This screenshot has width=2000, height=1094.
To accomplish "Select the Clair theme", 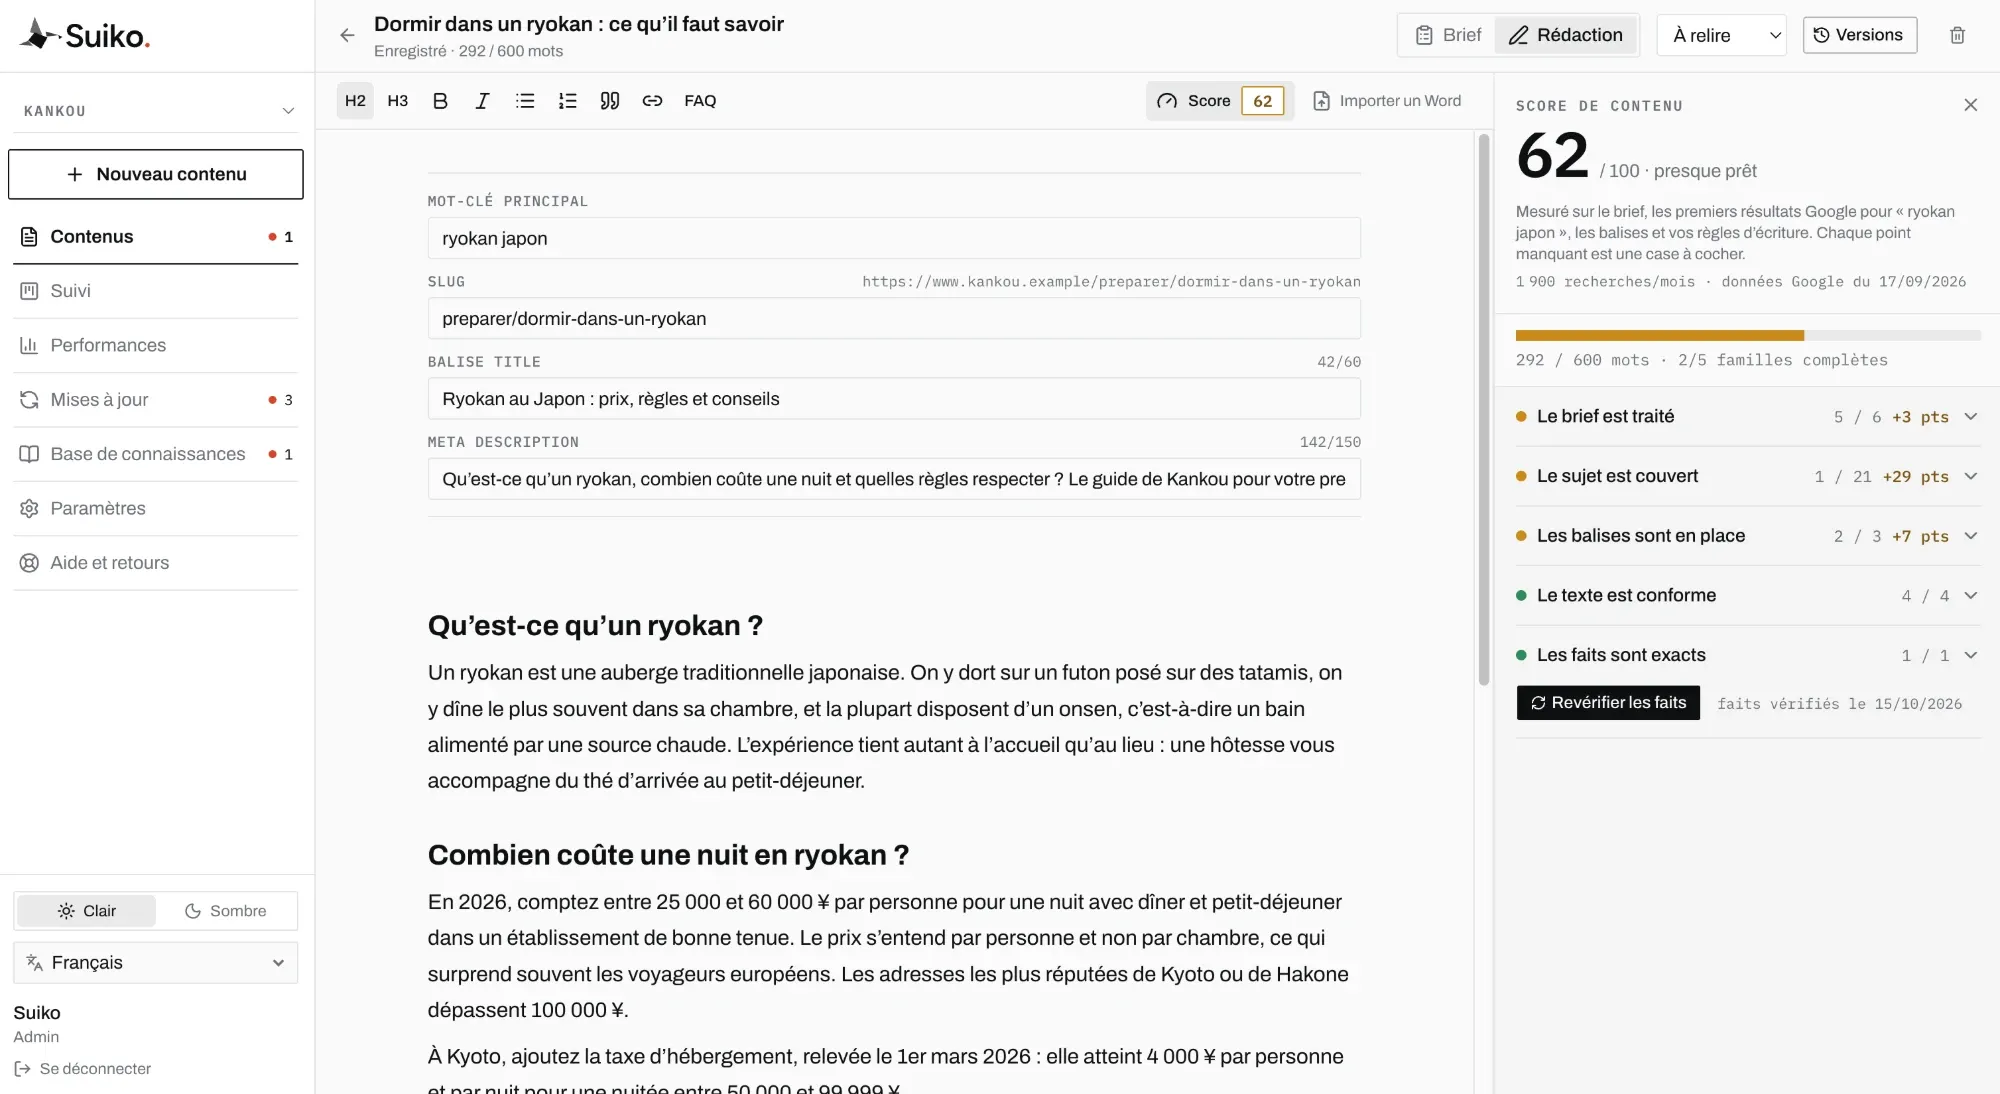I will 87,911.
